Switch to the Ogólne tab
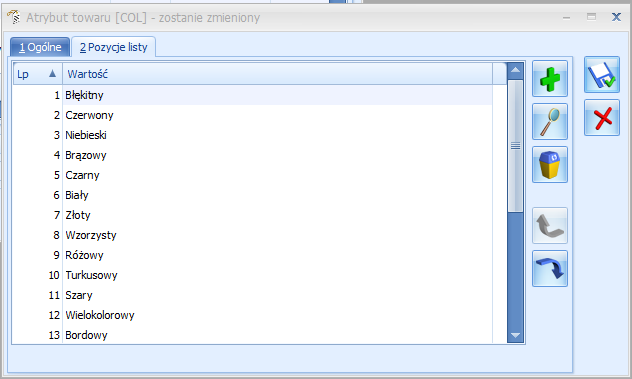The image size is (632, 379). pyautogui.click(x=40, y=47)
